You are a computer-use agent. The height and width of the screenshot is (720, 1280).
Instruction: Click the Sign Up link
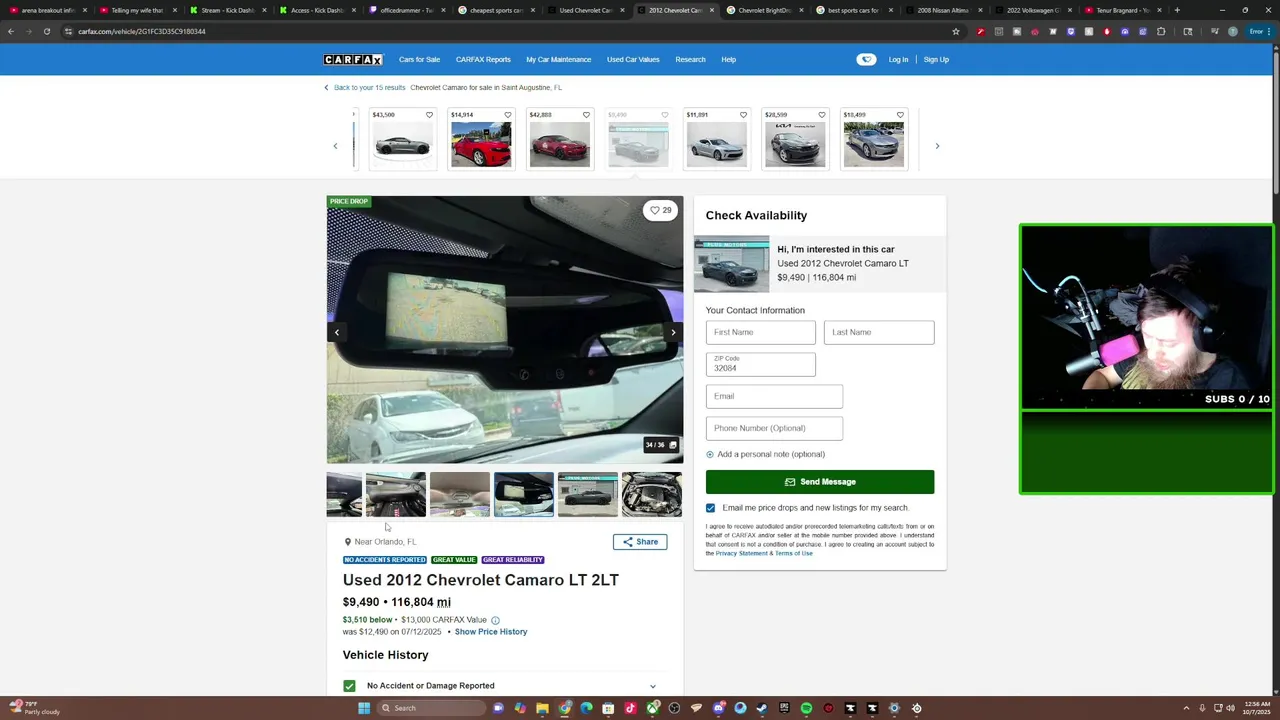pyautogui.click(x=936, y=60)
